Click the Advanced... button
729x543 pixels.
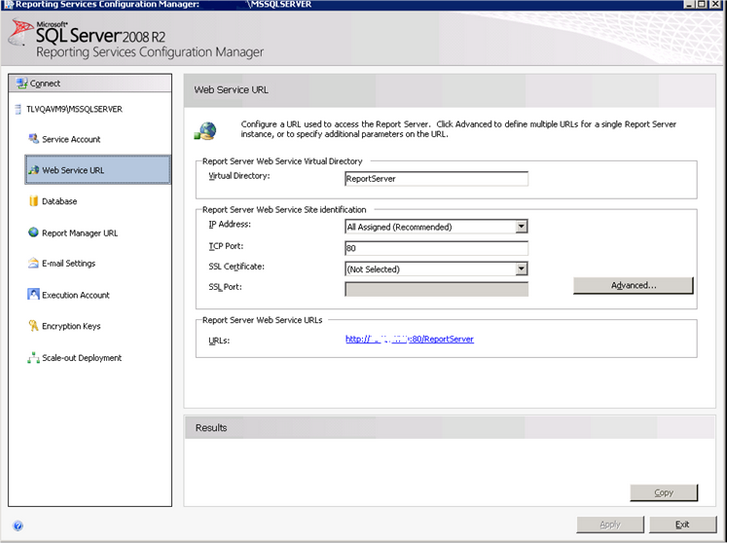coord(633,285)
